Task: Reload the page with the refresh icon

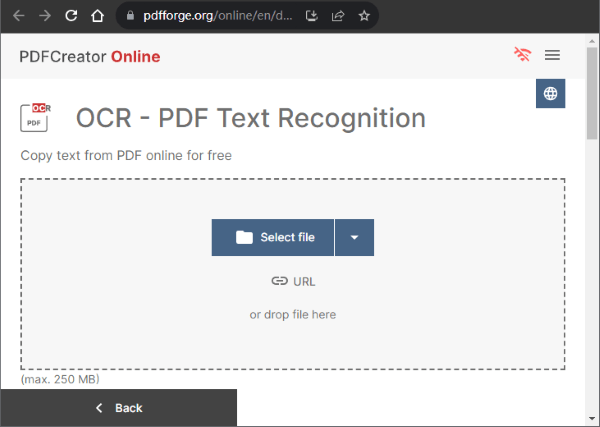Action: point(71,16)
